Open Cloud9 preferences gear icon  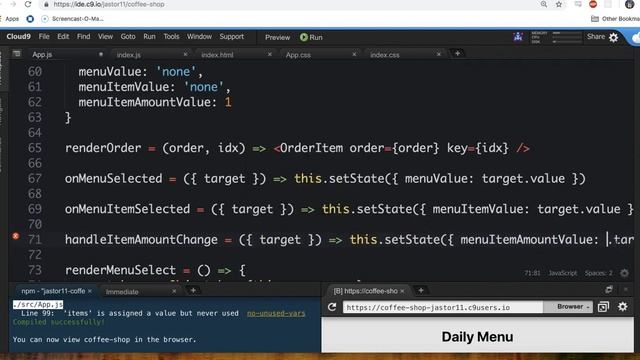click(613, 38)
